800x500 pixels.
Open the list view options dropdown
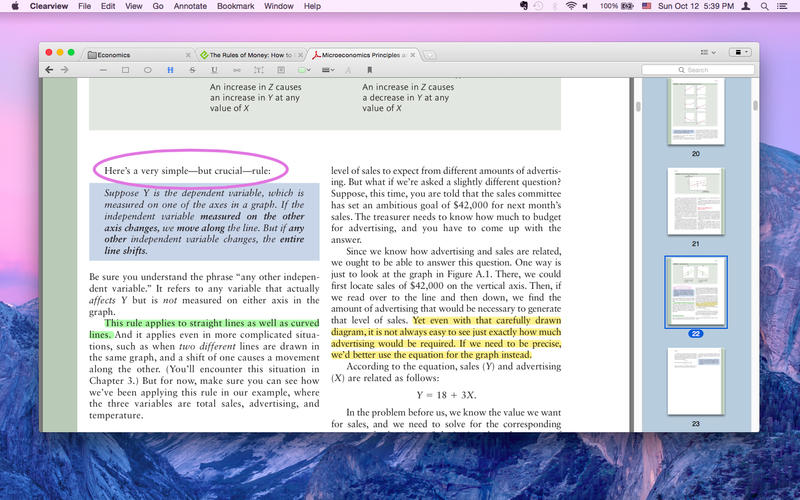click(708, 52)
